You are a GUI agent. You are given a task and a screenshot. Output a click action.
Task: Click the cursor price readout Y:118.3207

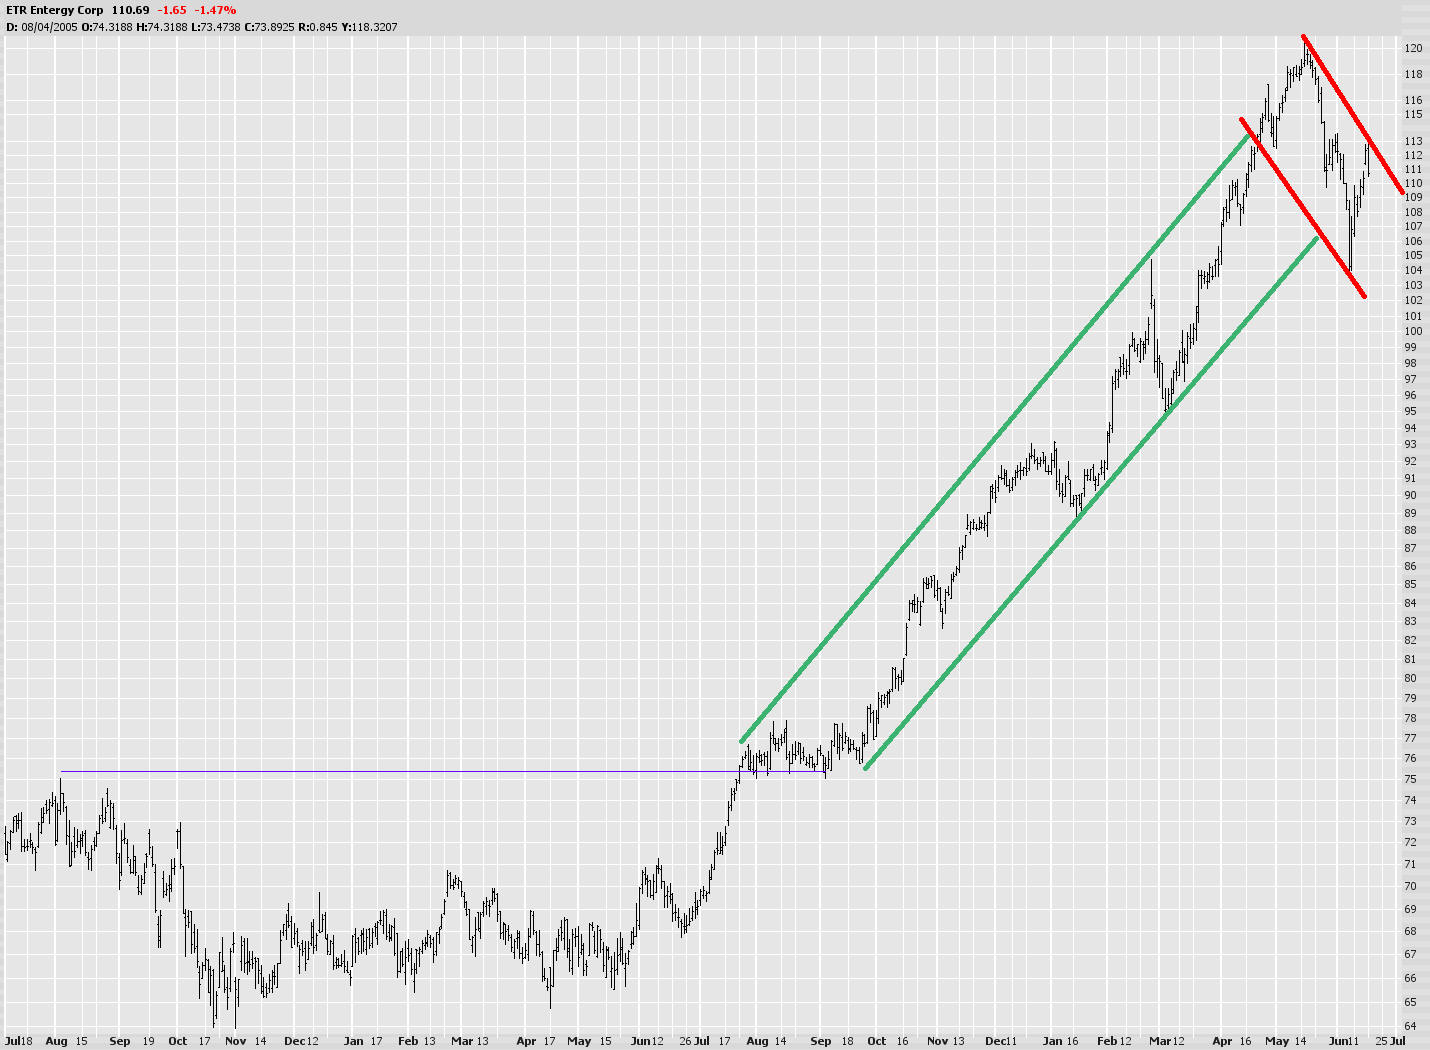coord(369,27)
